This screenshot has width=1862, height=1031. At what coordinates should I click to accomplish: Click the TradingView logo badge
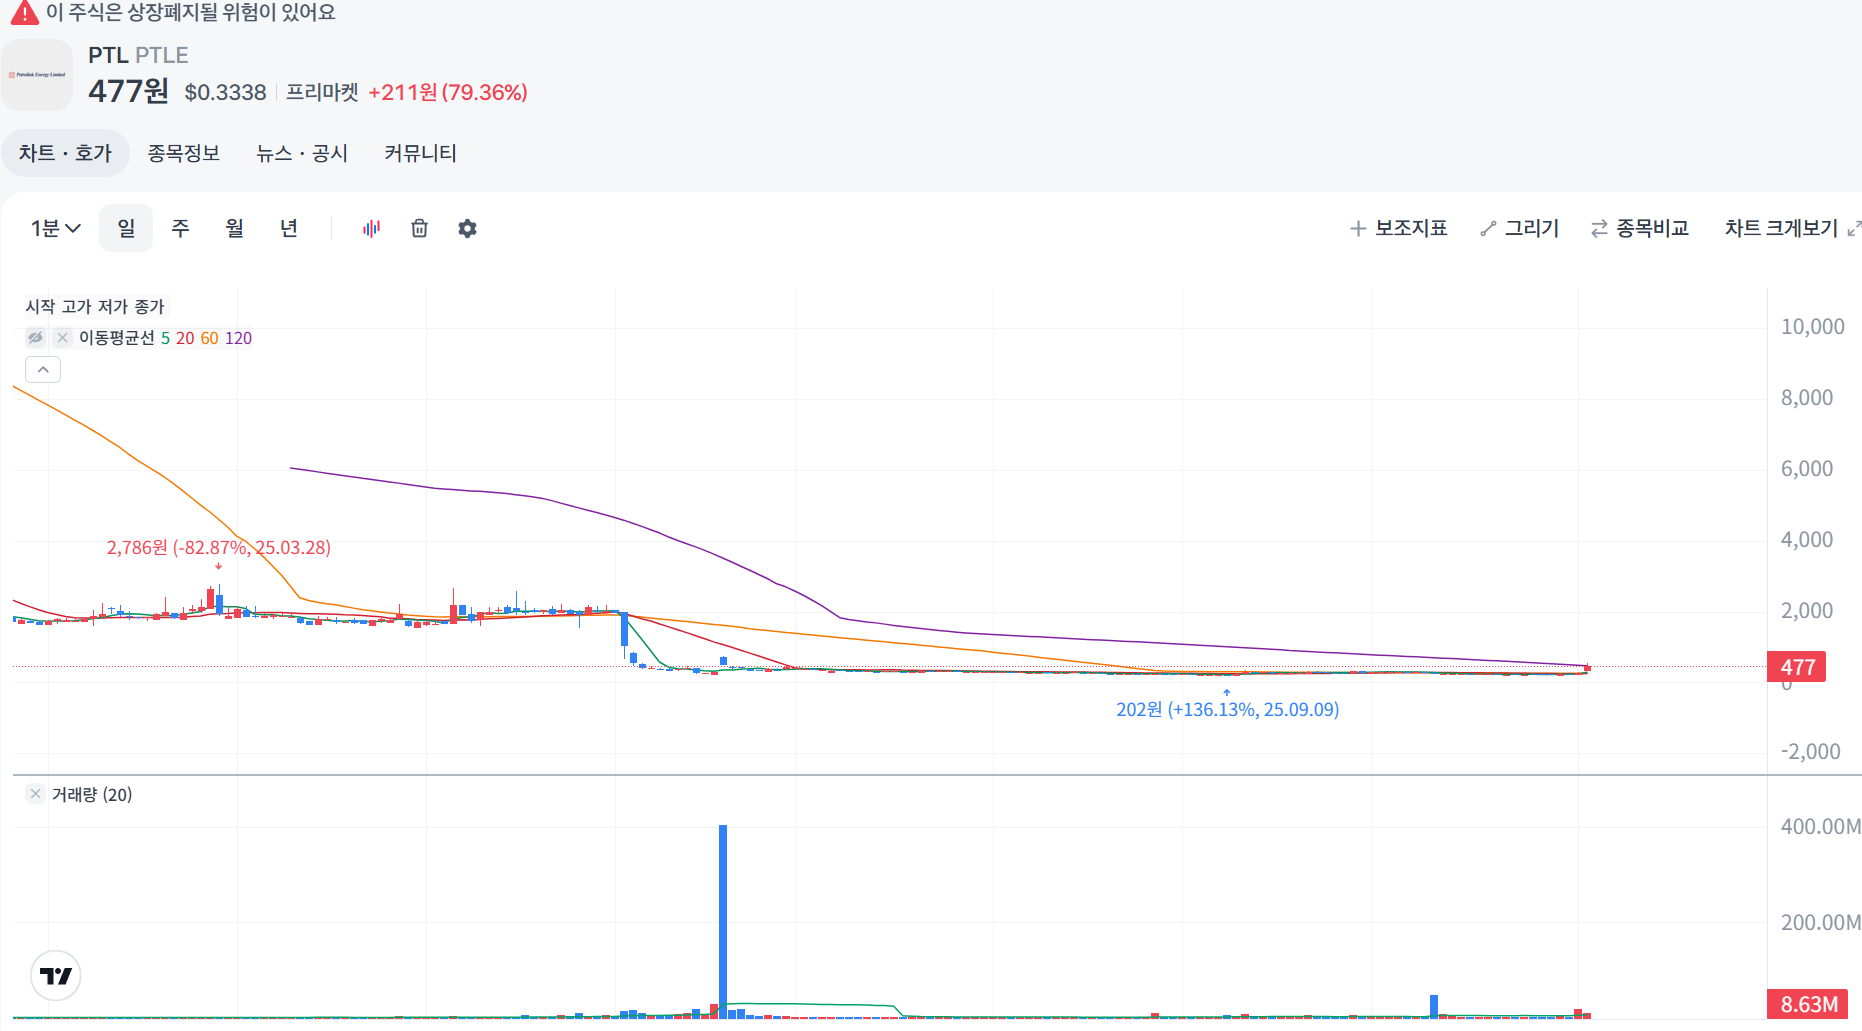pos(56,975)
